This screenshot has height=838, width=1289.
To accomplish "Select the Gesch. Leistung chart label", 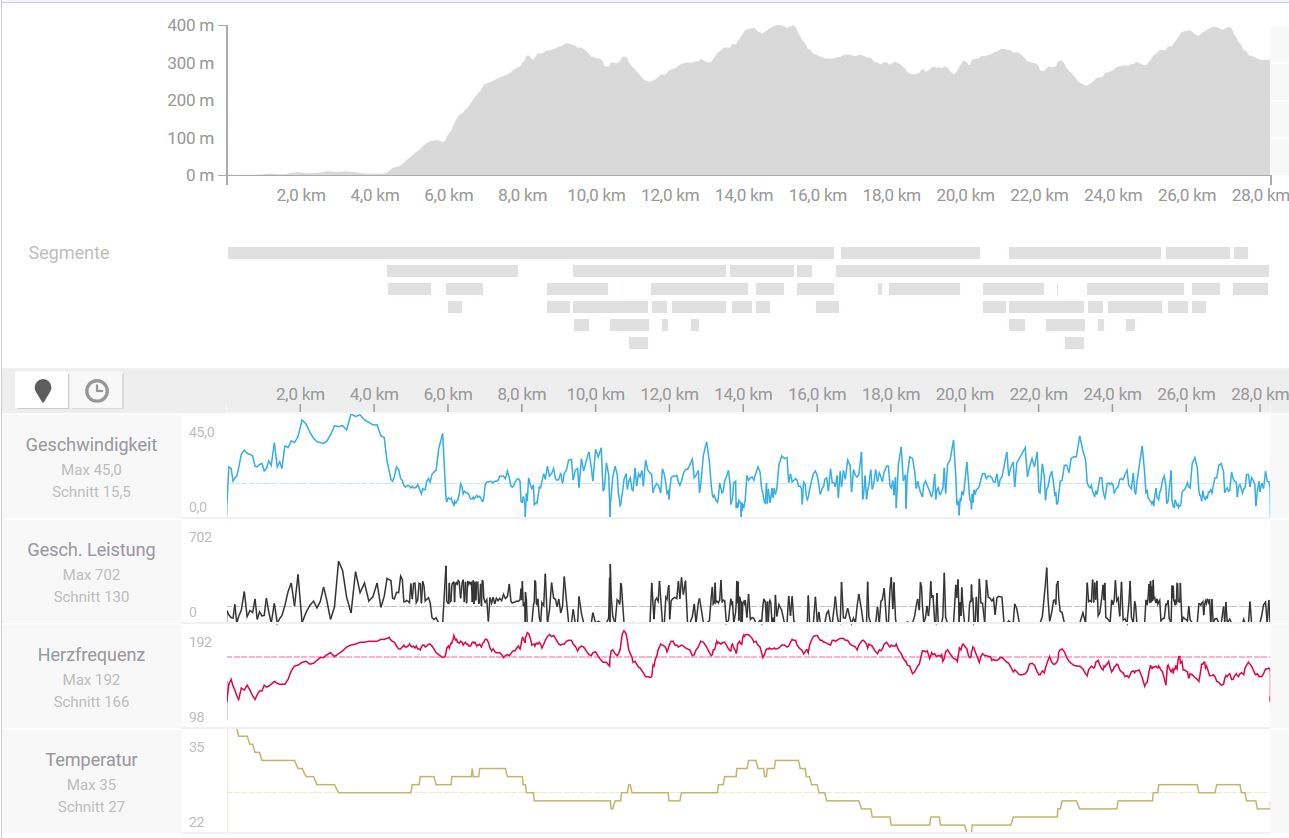I will click(92, 550).
